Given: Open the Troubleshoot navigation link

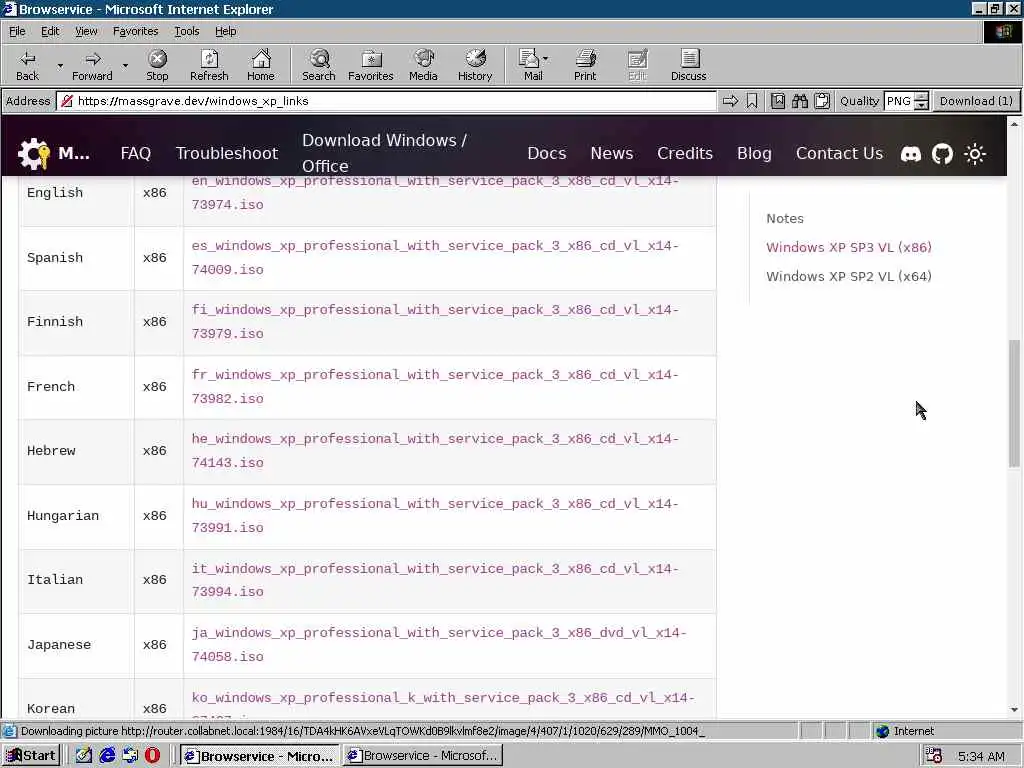Looking at the screenshot, I should tap(227, 153).
